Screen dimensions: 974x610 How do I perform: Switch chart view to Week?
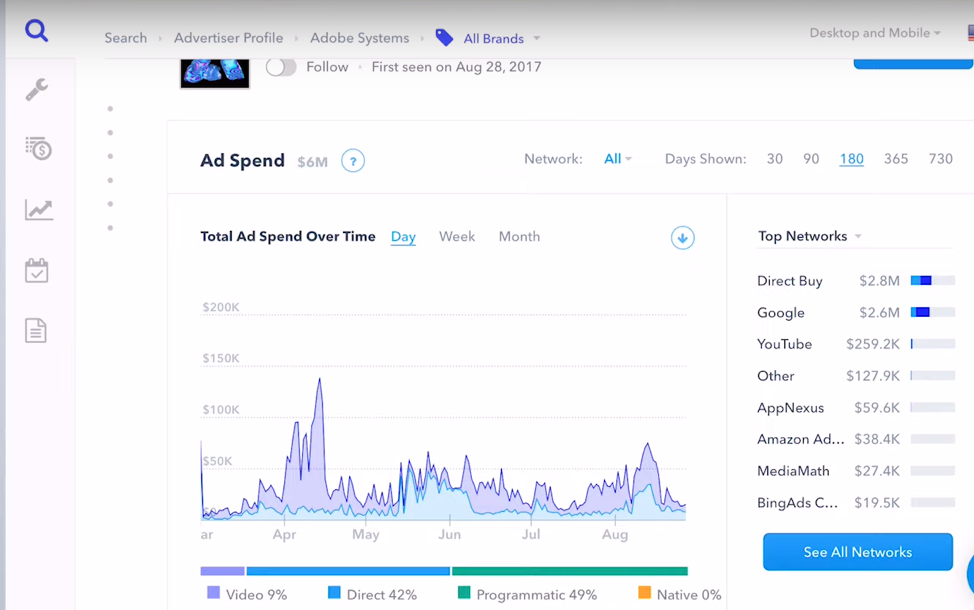[457, 237]
